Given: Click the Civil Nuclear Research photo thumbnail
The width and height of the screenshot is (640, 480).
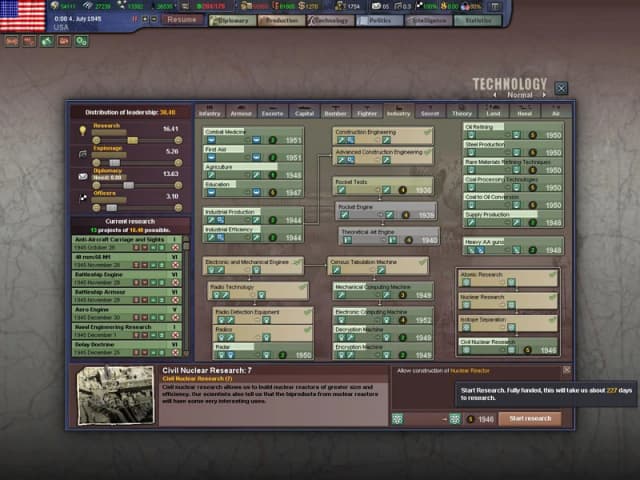Looking at the screenshot, I should click(116, 395).
